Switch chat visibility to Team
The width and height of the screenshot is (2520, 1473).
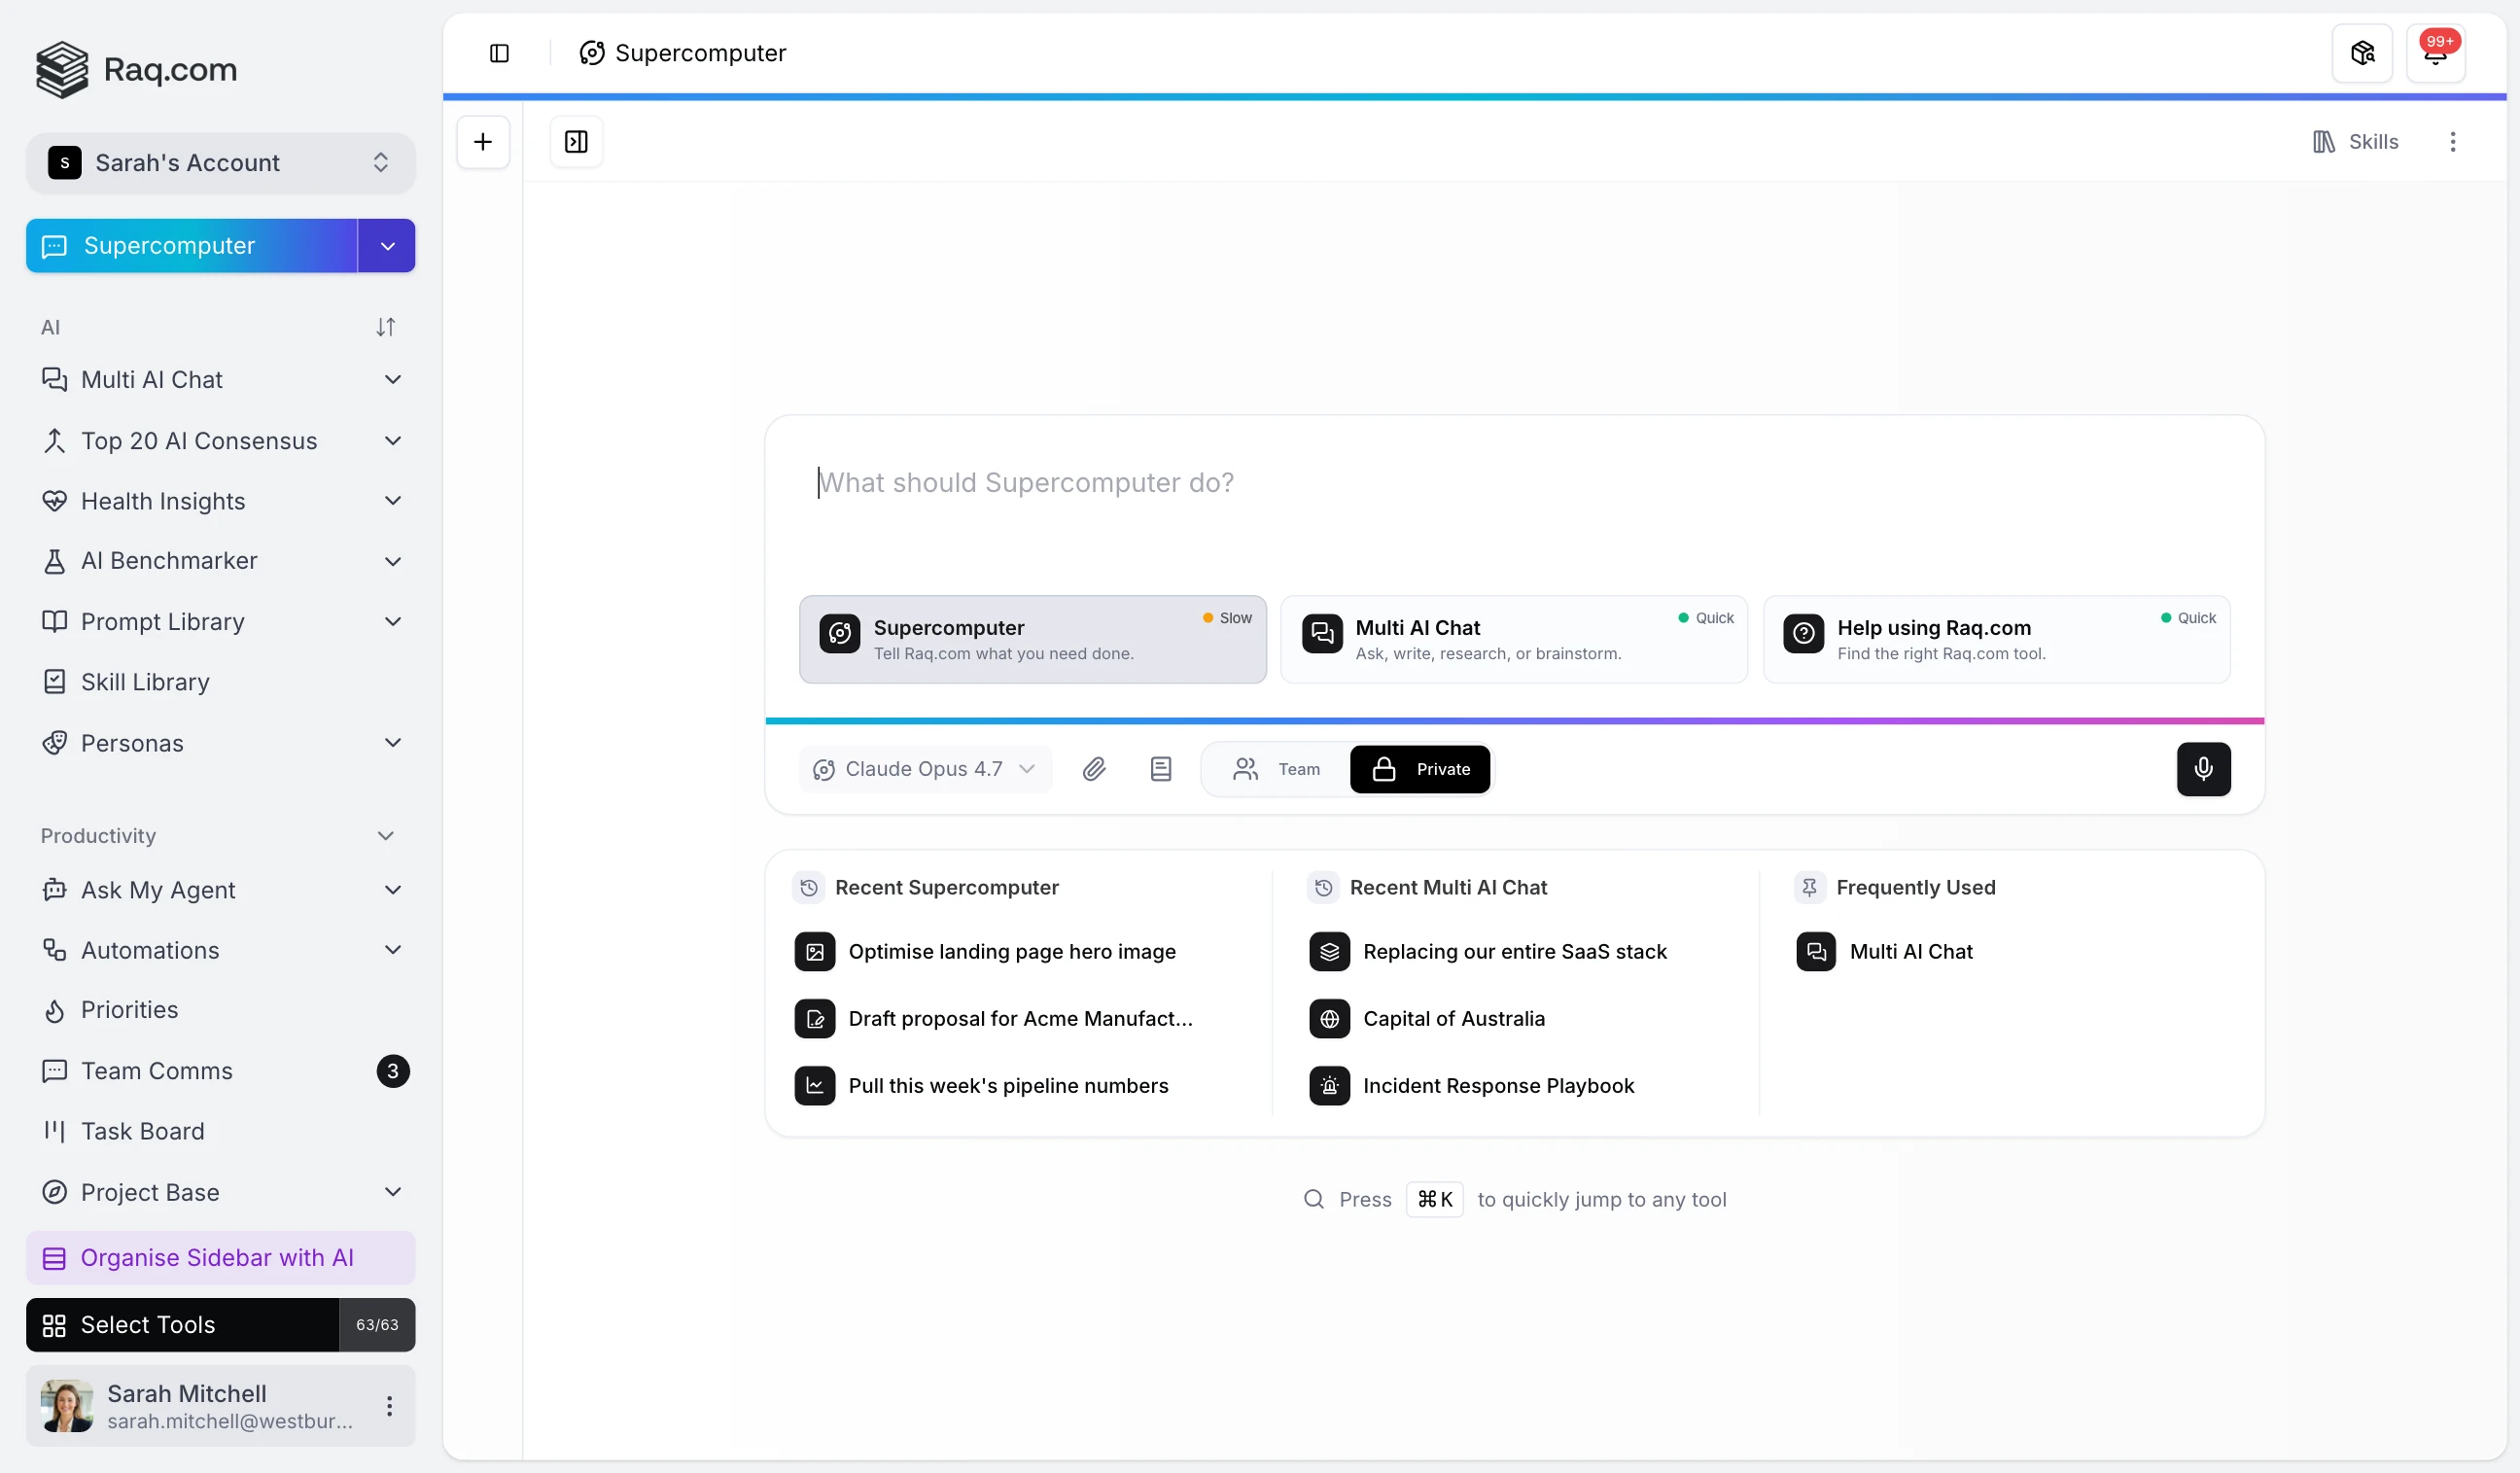click(x=1277, y=769)
